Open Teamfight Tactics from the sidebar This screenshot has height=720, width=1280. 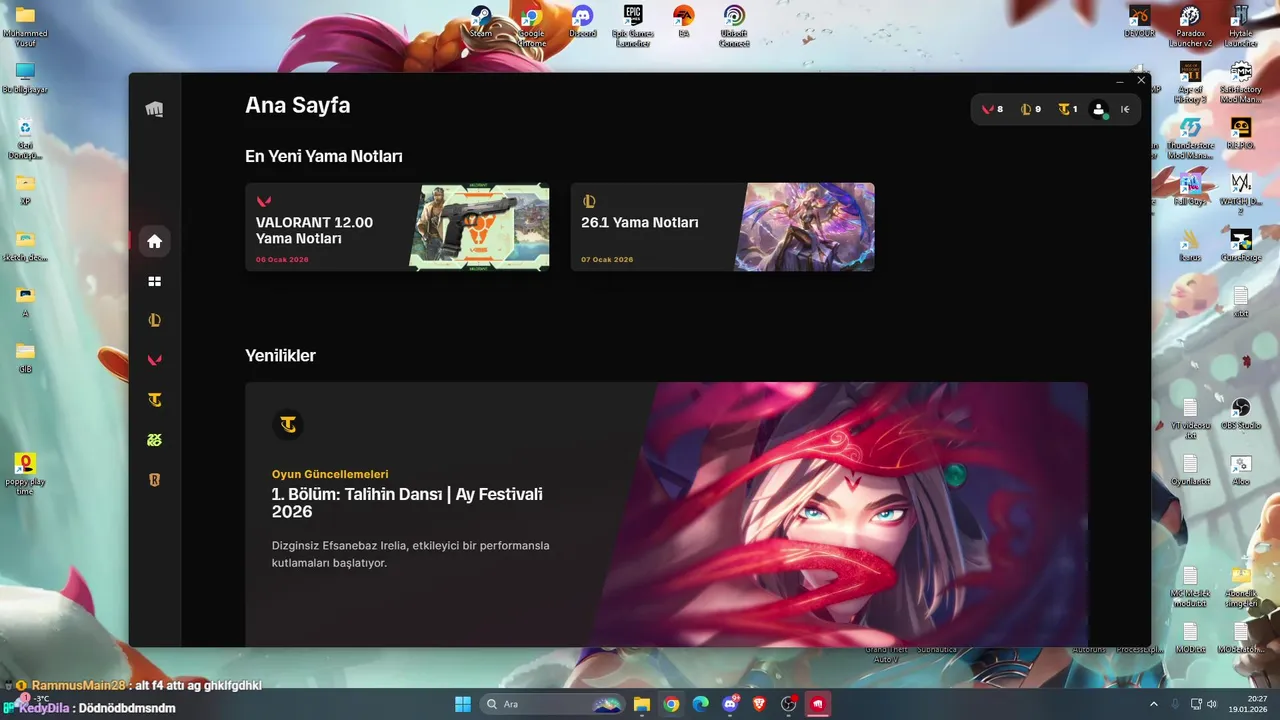(x=154, y=400)
